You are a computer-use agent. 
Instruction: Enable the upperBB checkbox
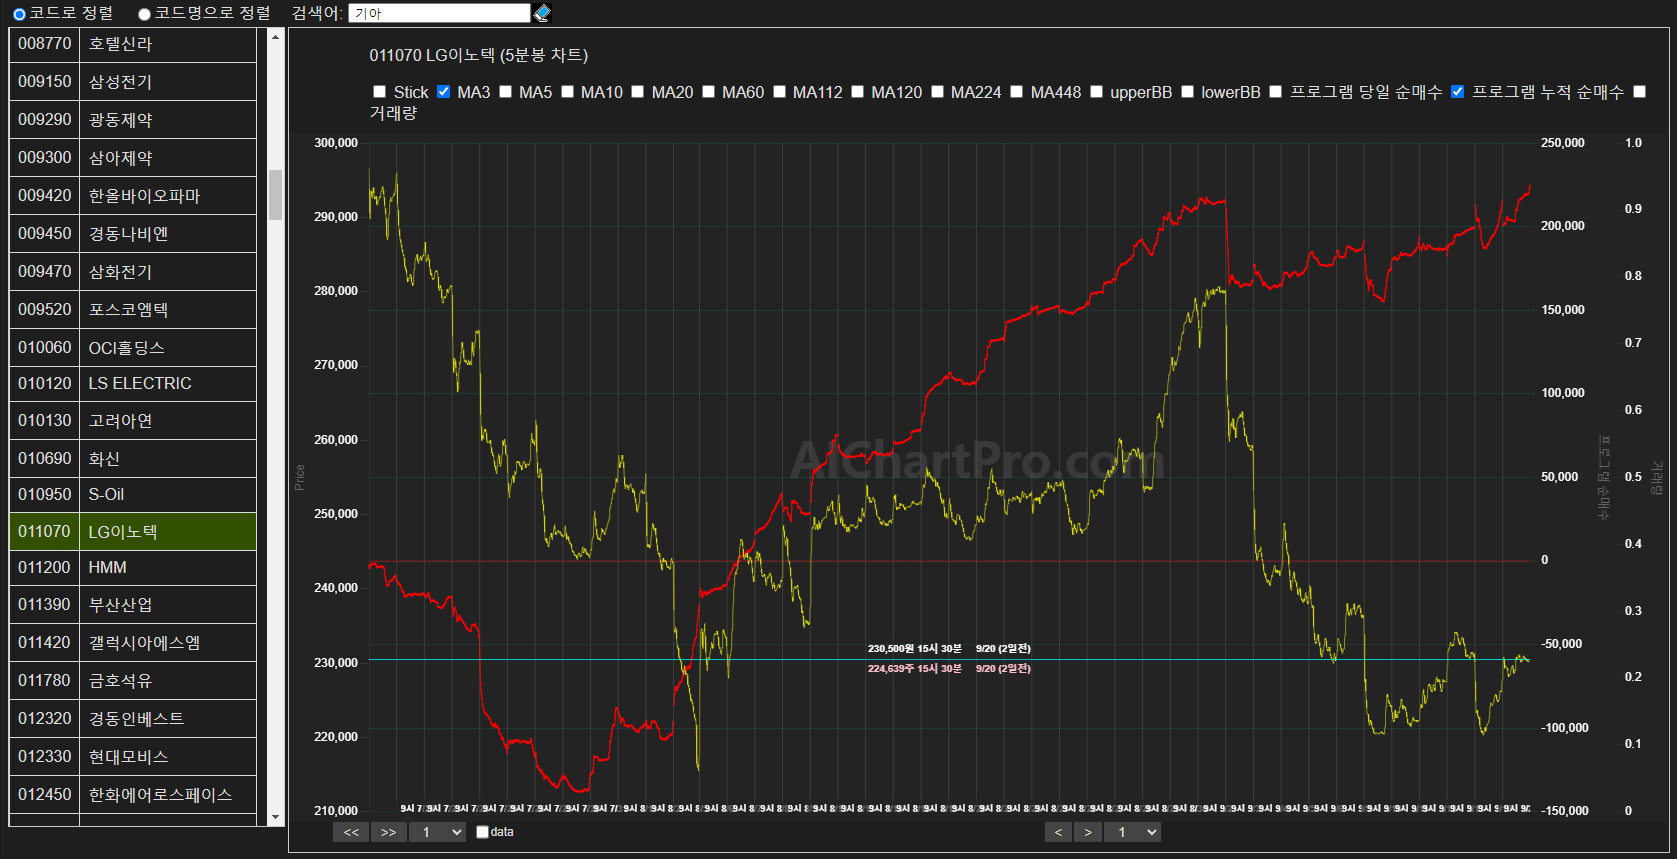(x=1097, y=92)
